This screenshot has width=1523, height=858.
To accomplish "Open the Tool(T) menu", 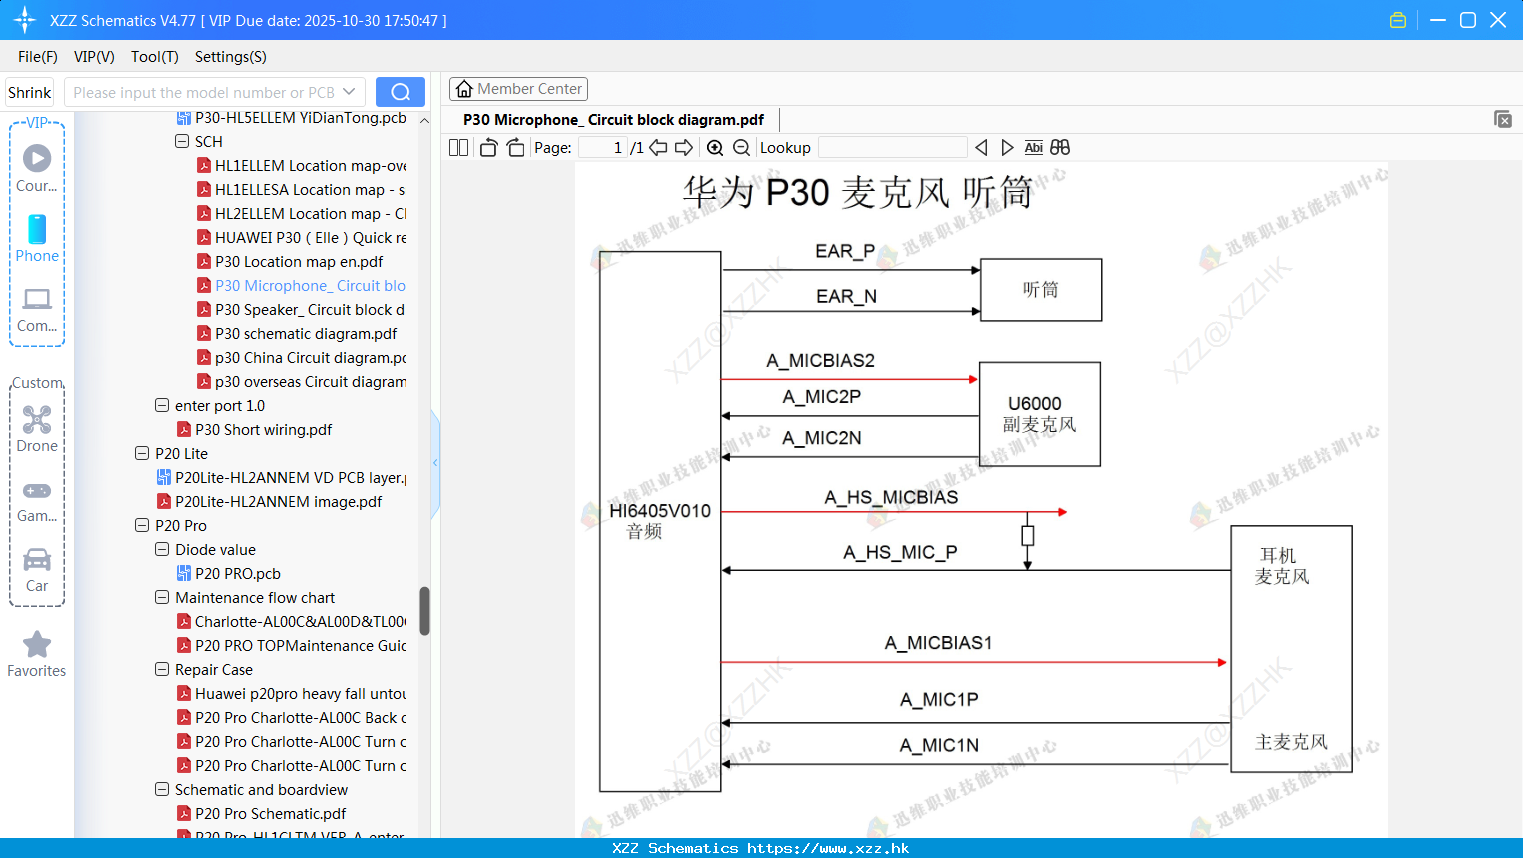I will click(155, 57).
